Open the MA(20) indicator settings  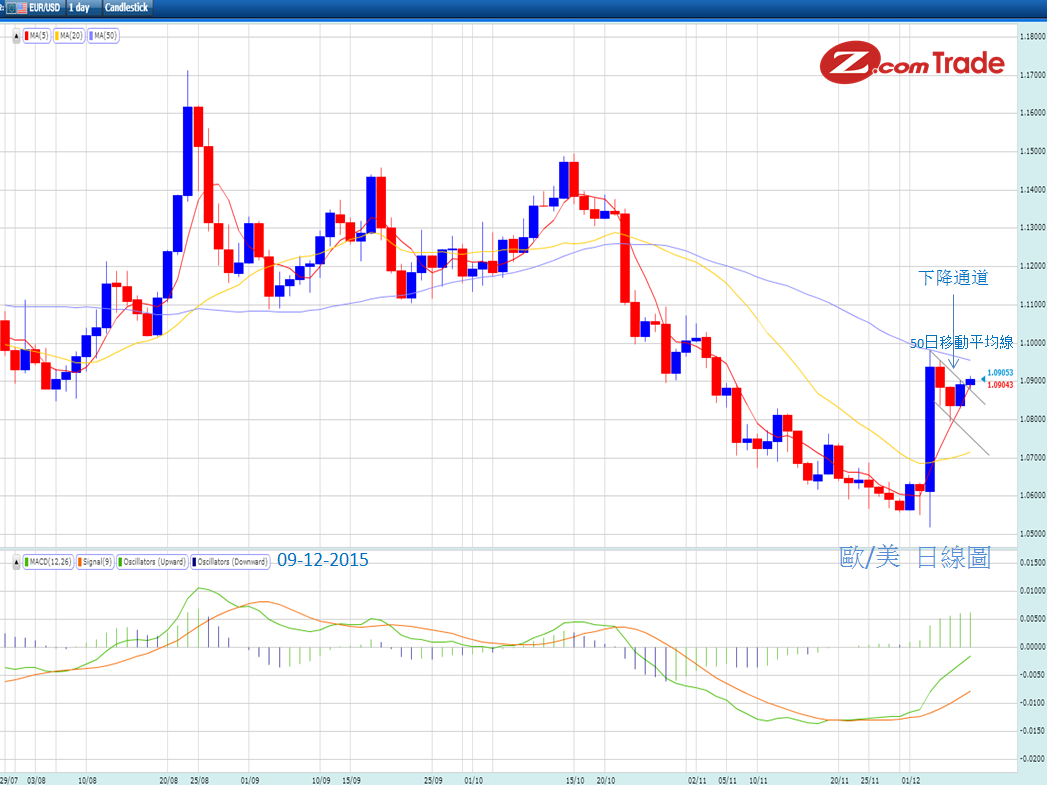point(70,35)
